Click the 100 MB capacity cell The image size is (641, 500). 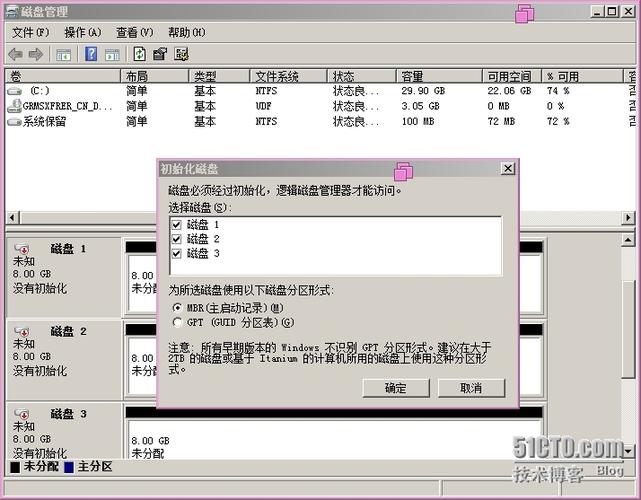(x=417, y=121)
